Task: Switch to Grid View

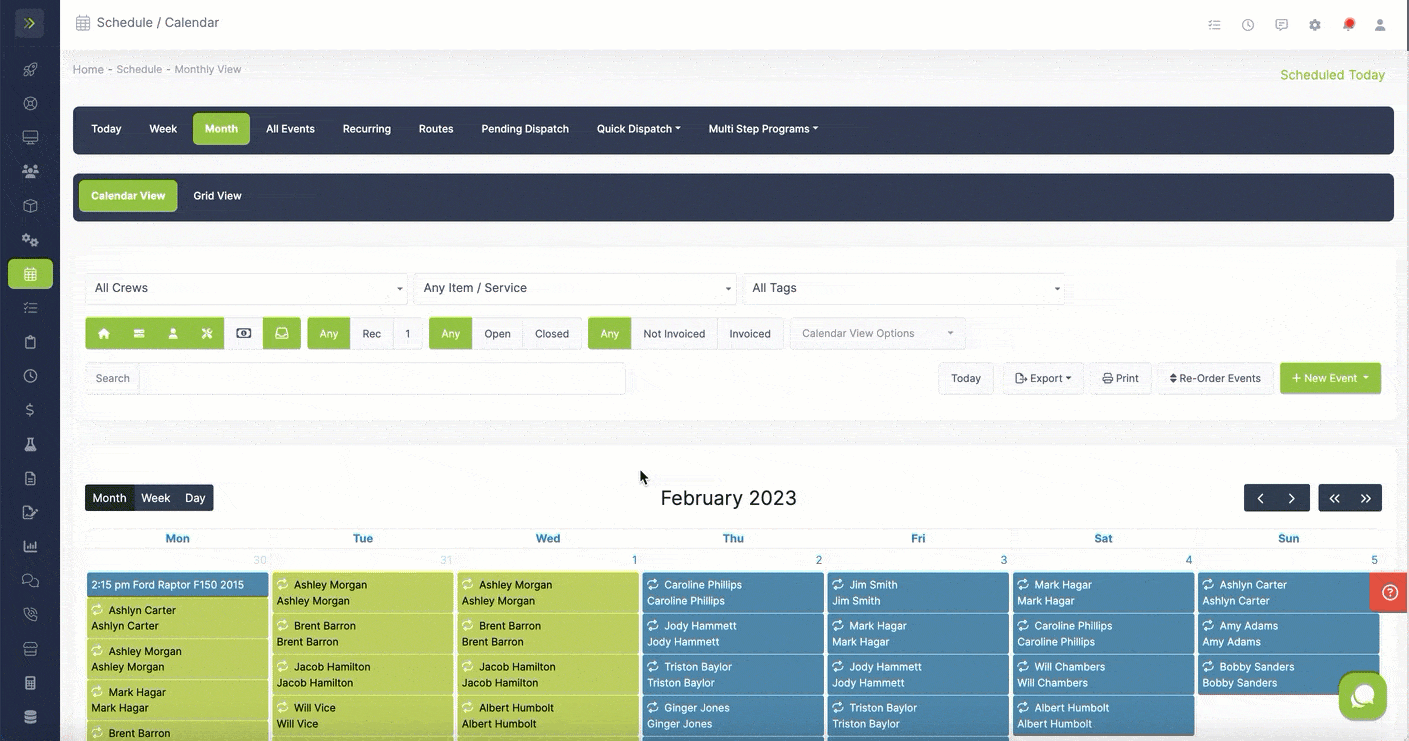Action: click(x=217, y=196)
